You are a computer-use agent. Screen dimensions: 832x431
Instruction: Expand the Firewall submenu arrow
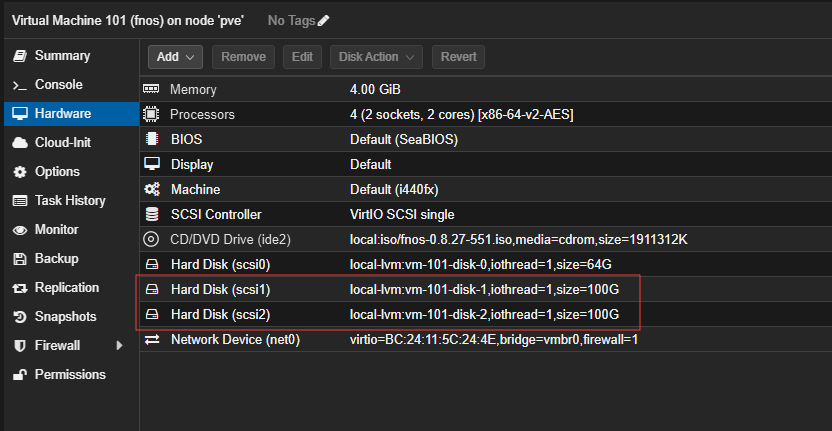coord(120,346)
